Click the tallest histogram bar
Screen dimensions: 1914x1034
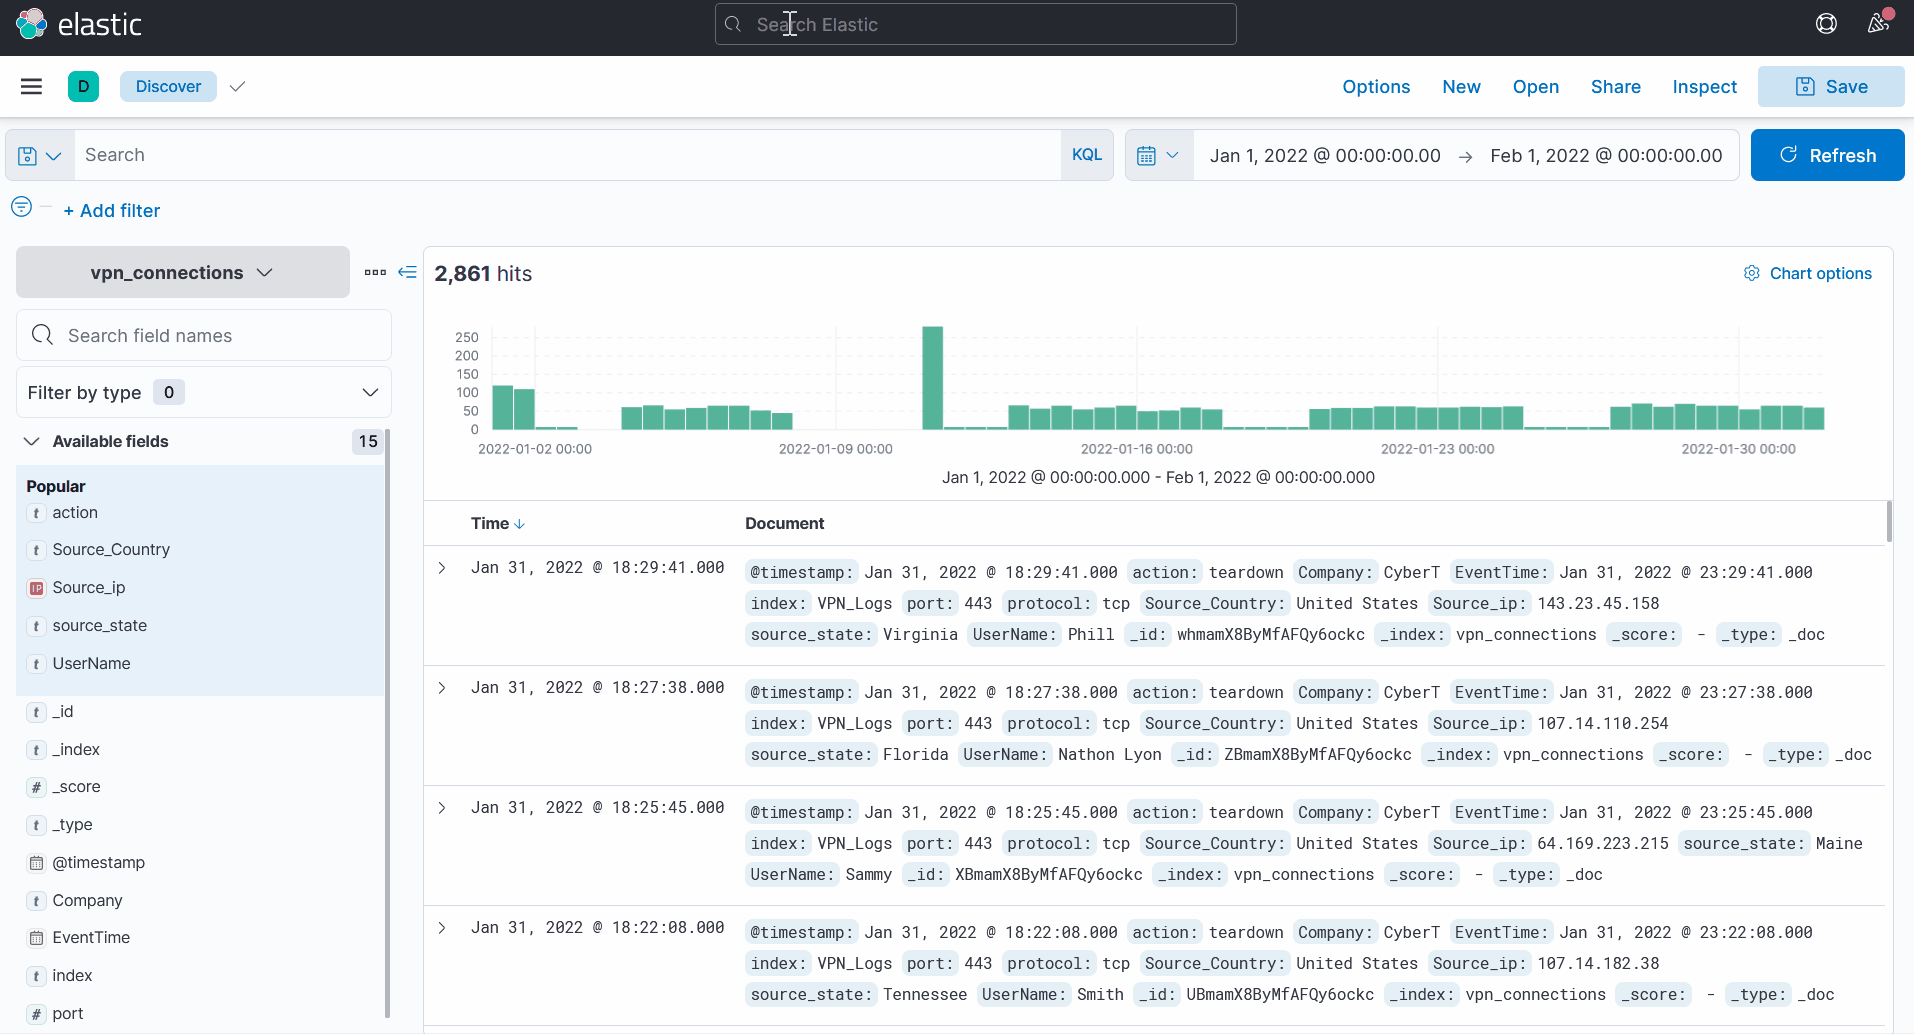point(933,378)
